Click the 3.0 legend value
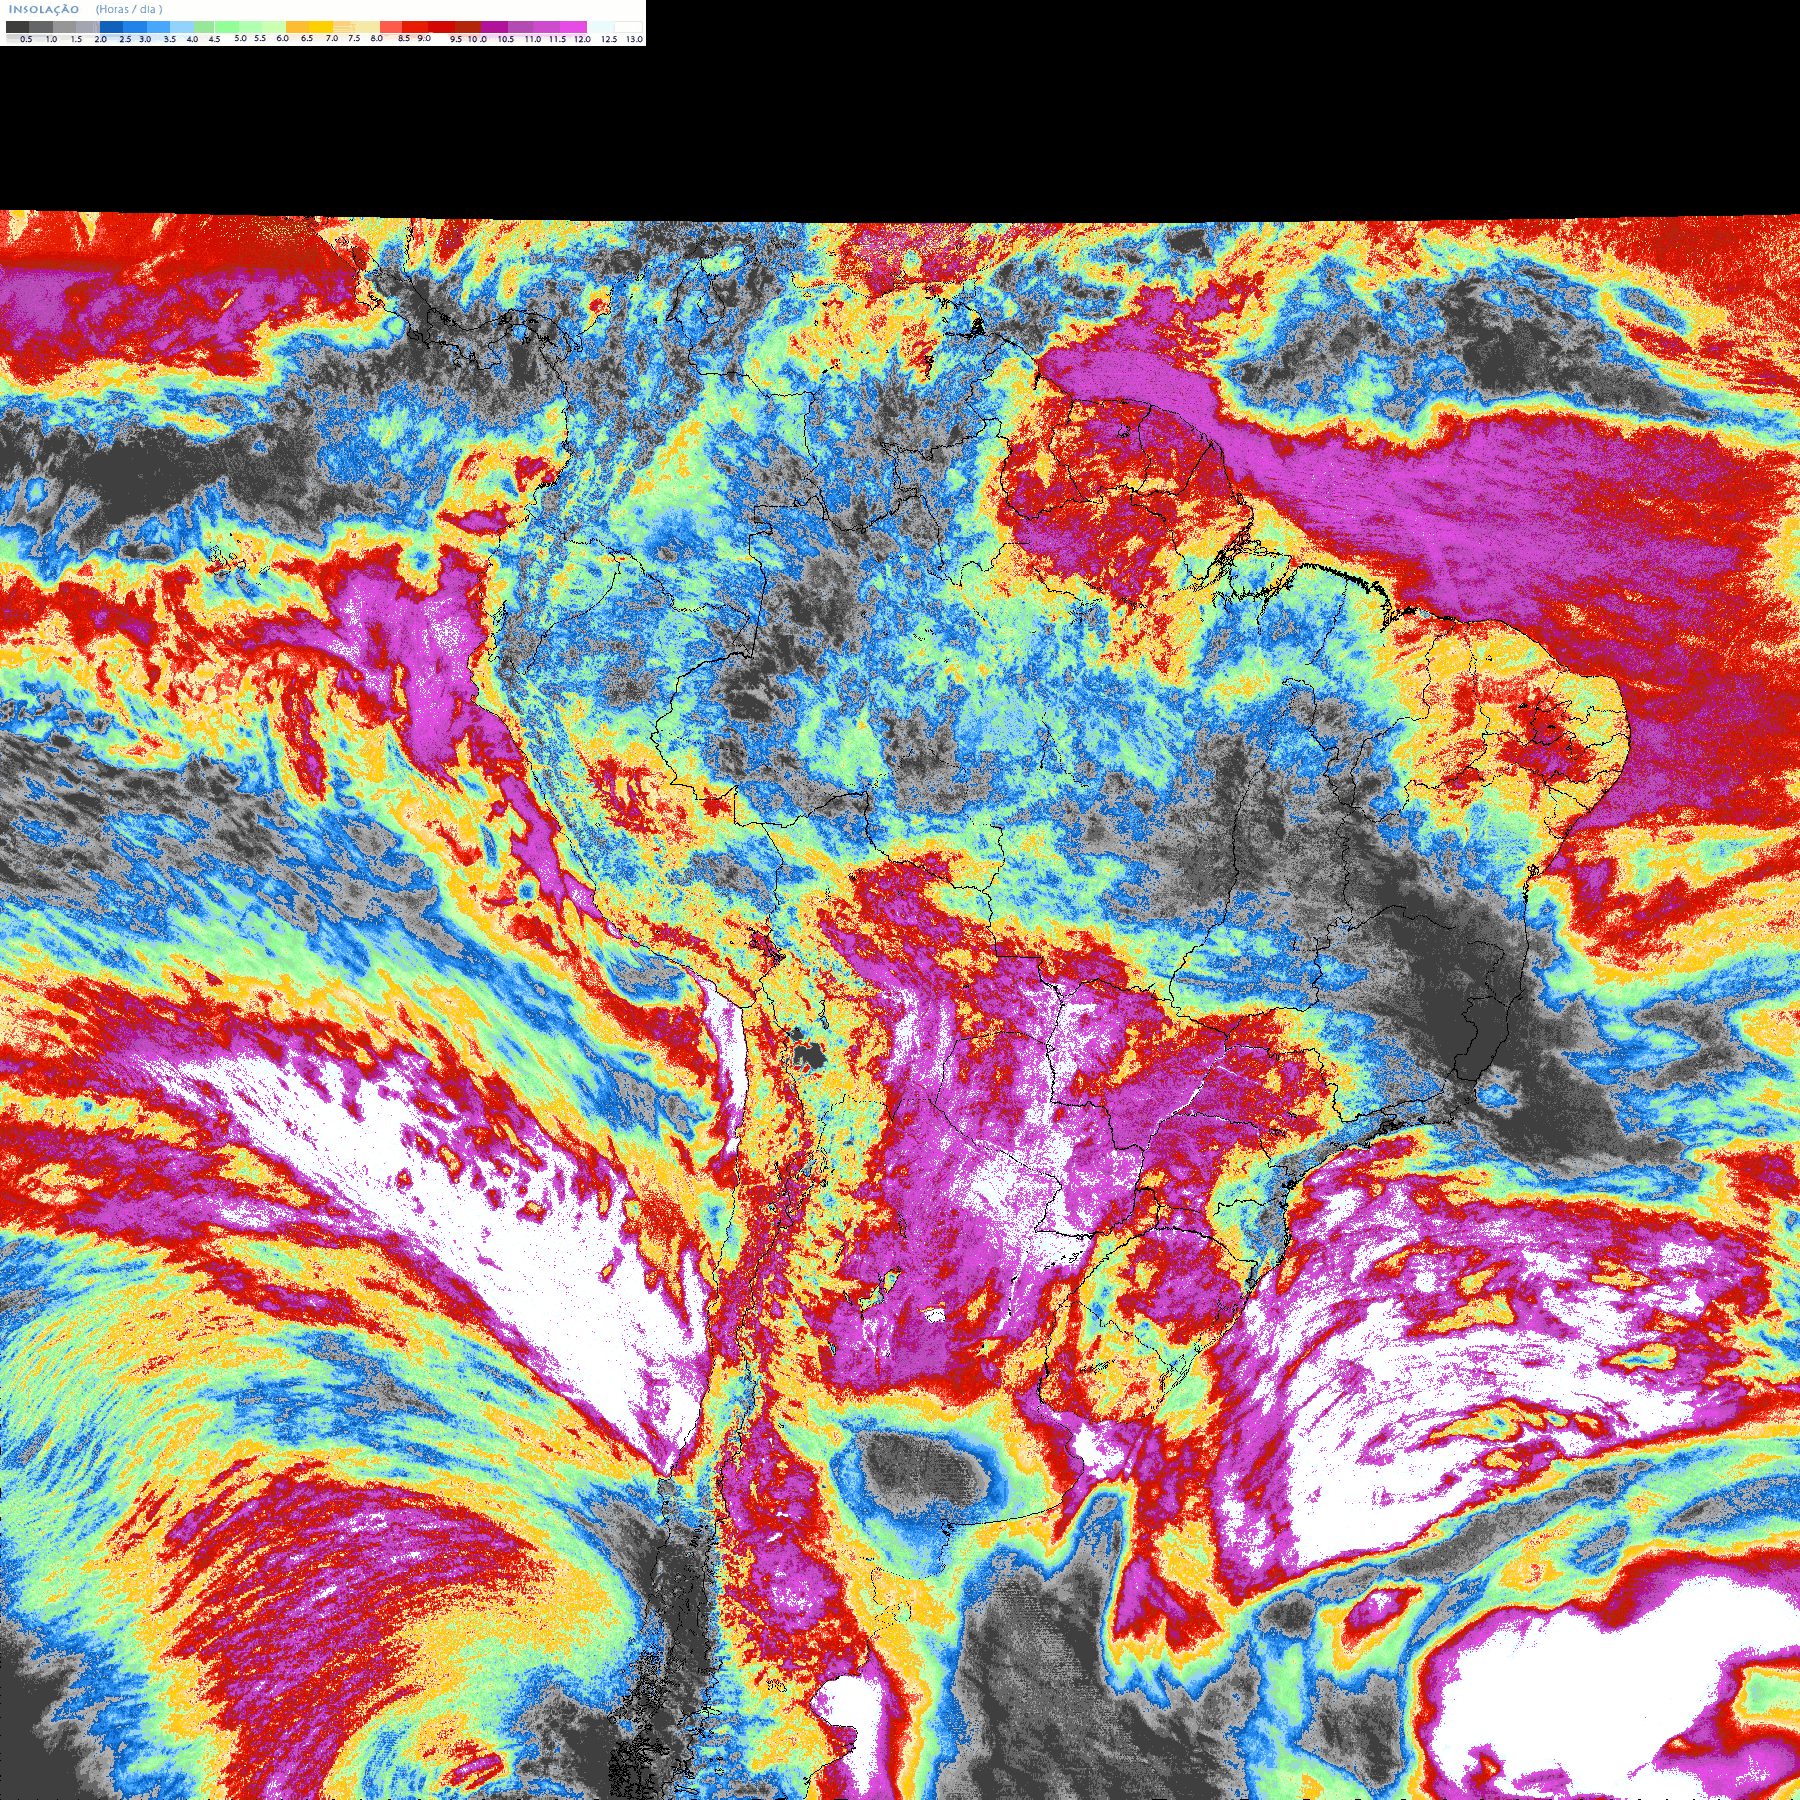 coord(145,39)
